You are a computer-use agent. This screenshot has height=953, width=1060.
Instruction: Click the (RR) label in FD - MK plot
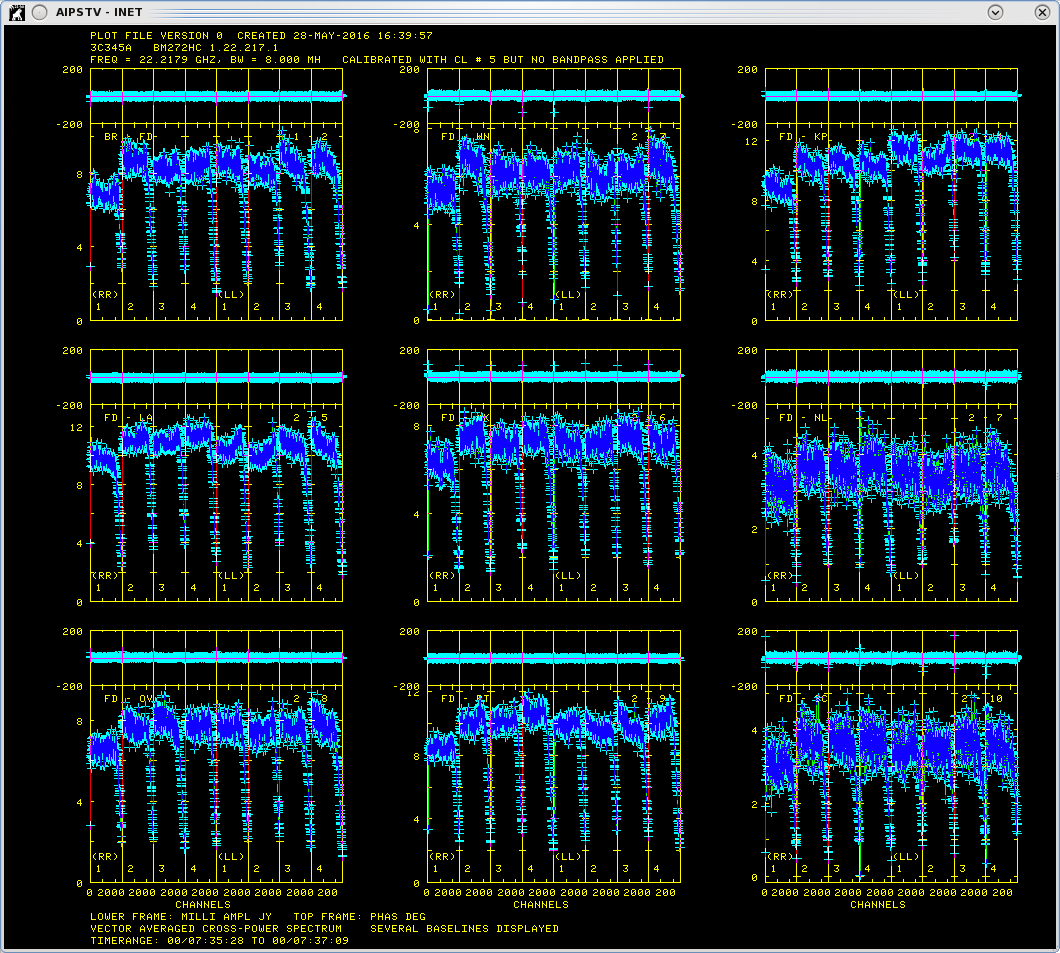(x=442, y=576)
